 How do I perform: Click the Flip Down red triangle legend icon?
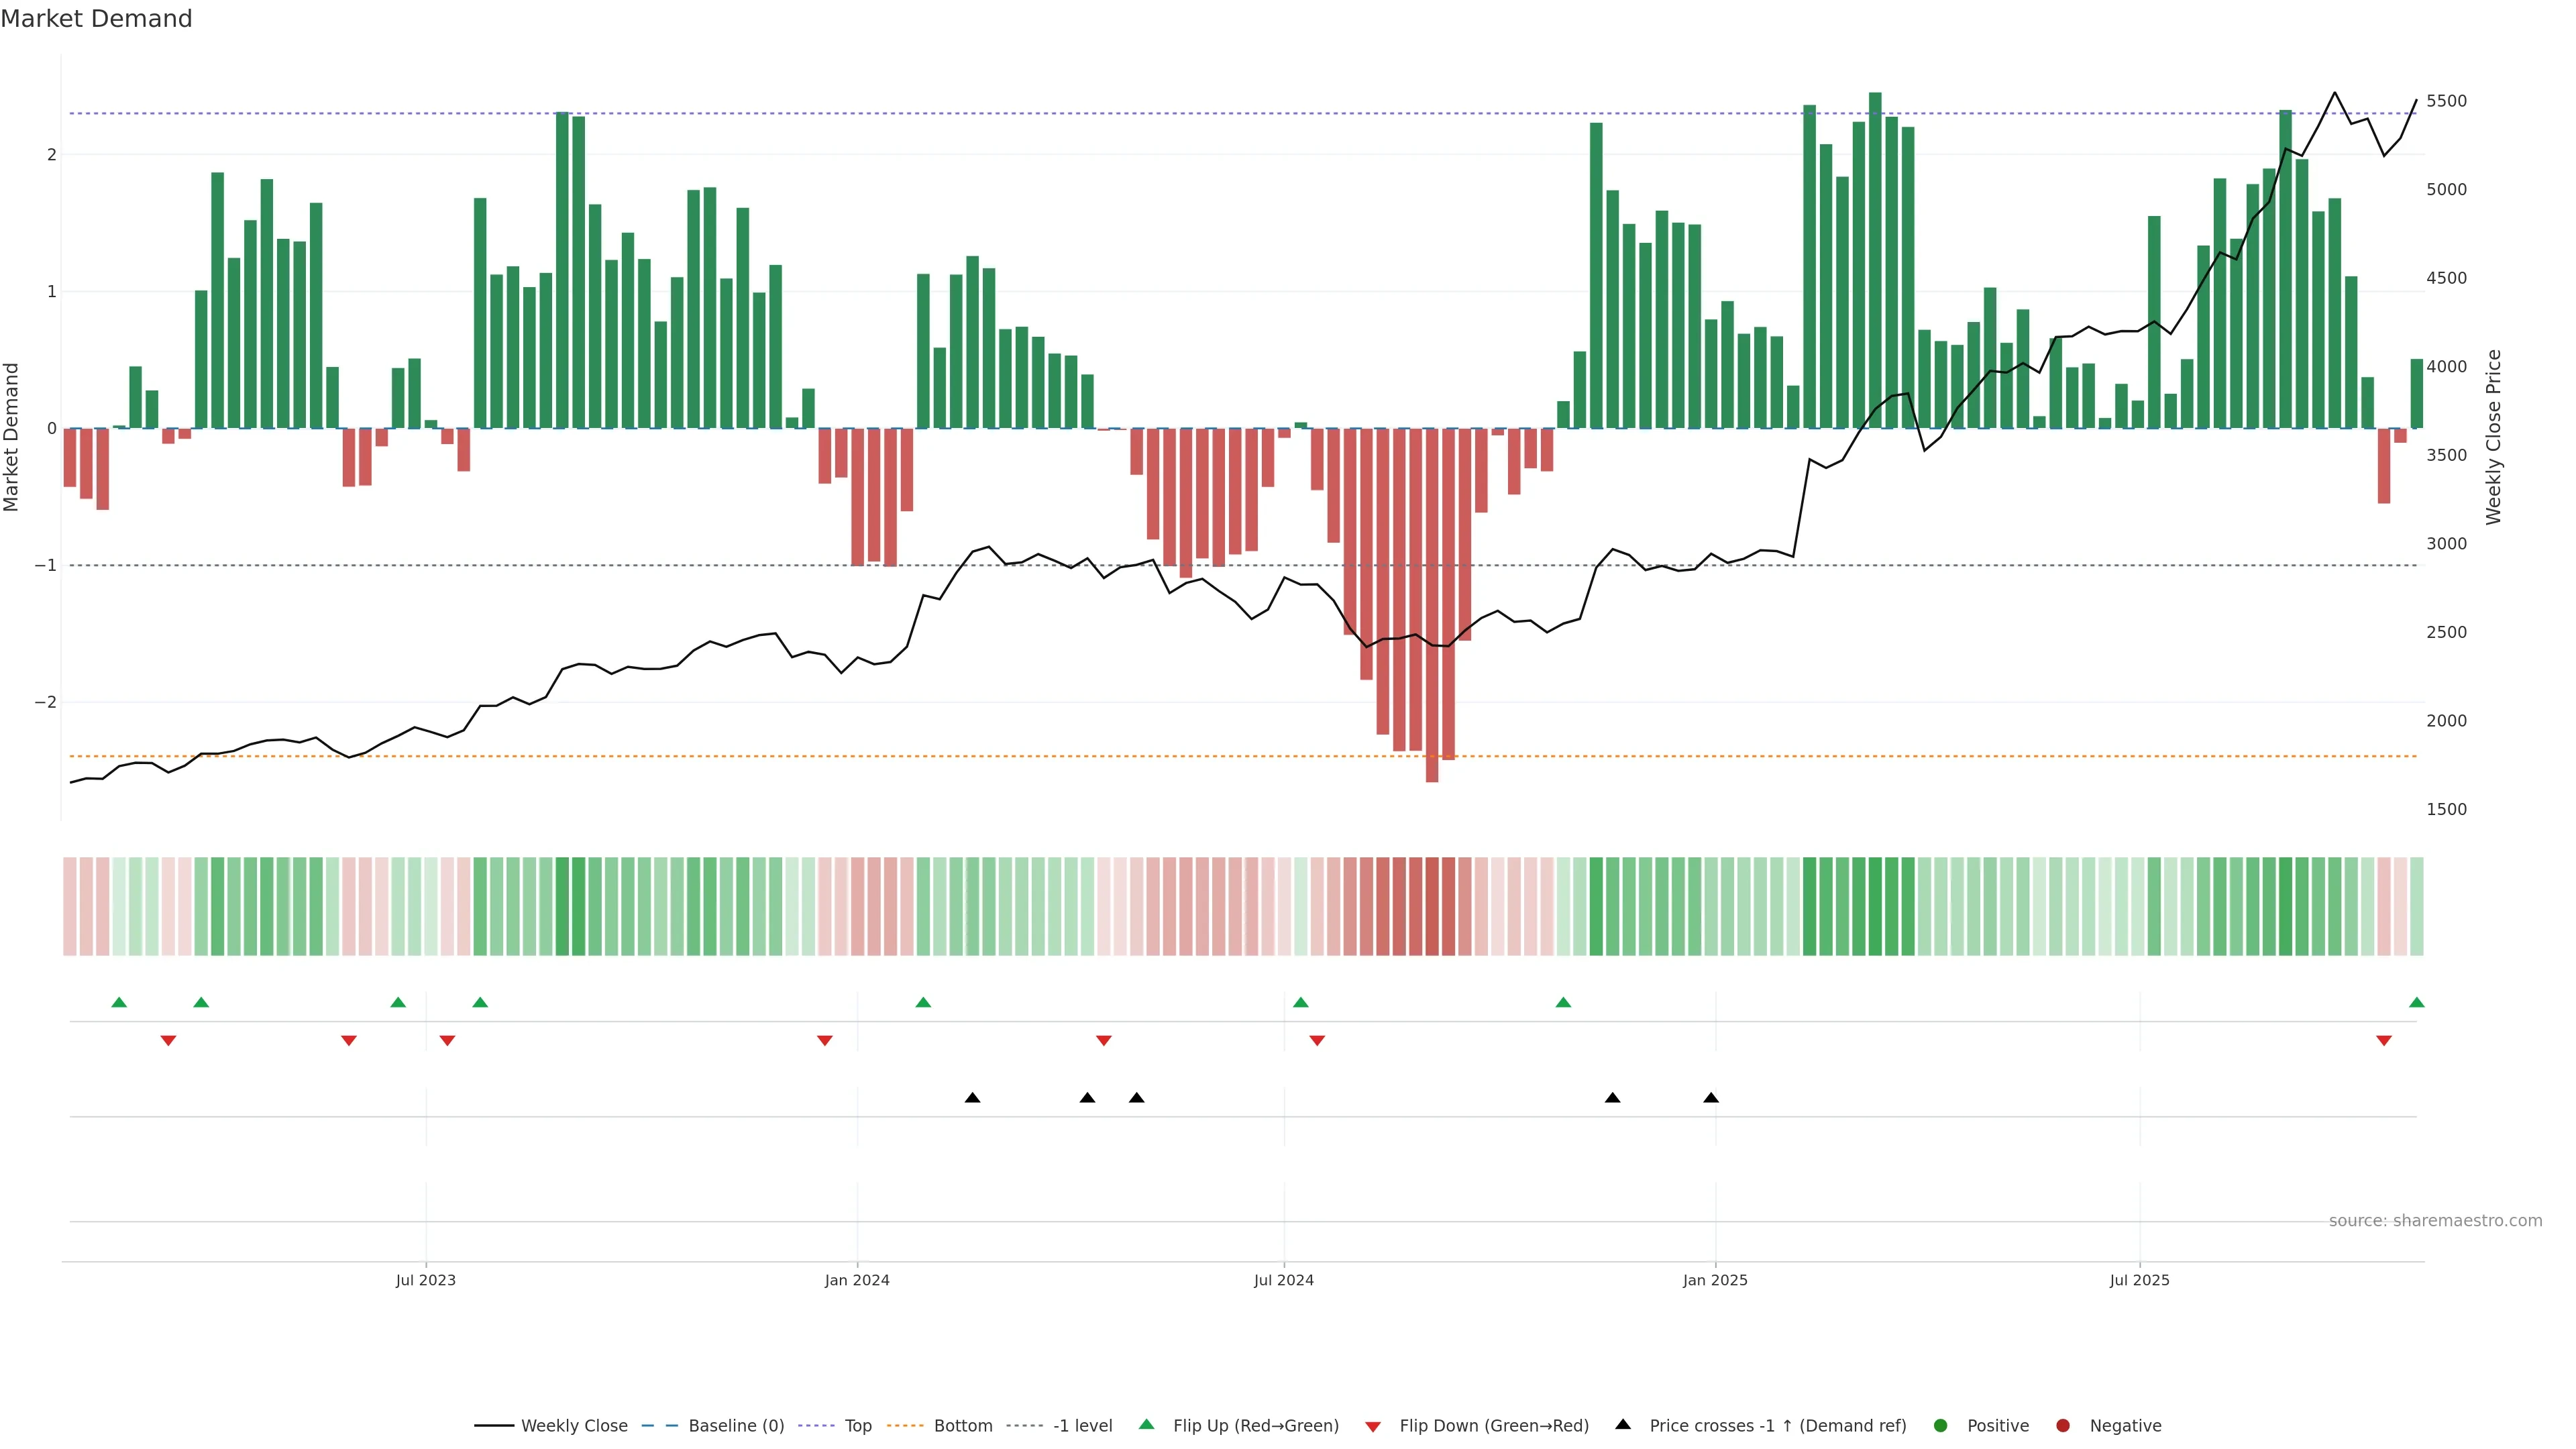(x=1373, y=1427)
